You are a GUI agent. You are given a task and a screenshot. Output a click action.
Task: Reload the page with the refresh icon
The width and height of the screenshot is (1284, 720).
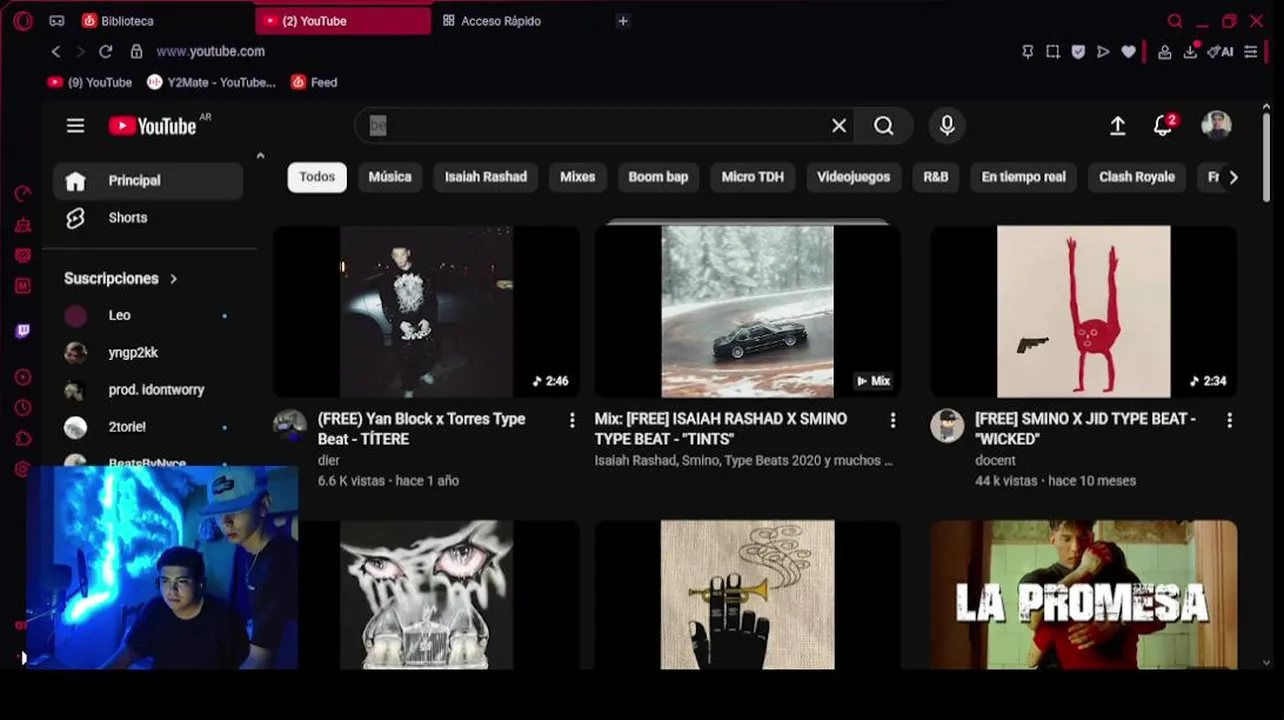tap(105, 51)
